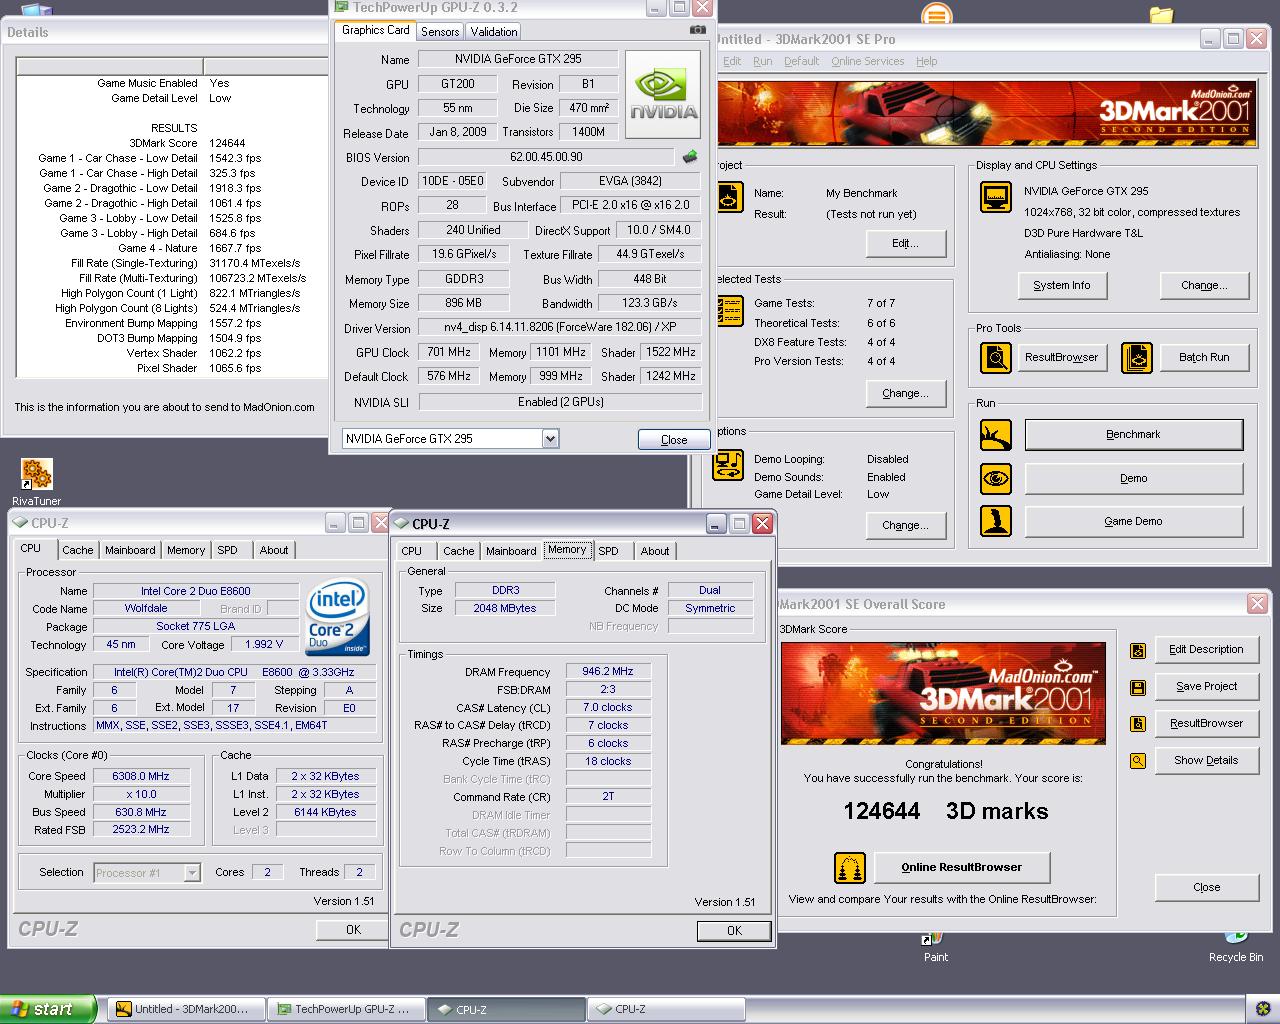The width and height of the screenshot is (1280, 1024).
Task: Click the Intel Core 2 Duo logo in CPU-Z
Action: point(338,617)
